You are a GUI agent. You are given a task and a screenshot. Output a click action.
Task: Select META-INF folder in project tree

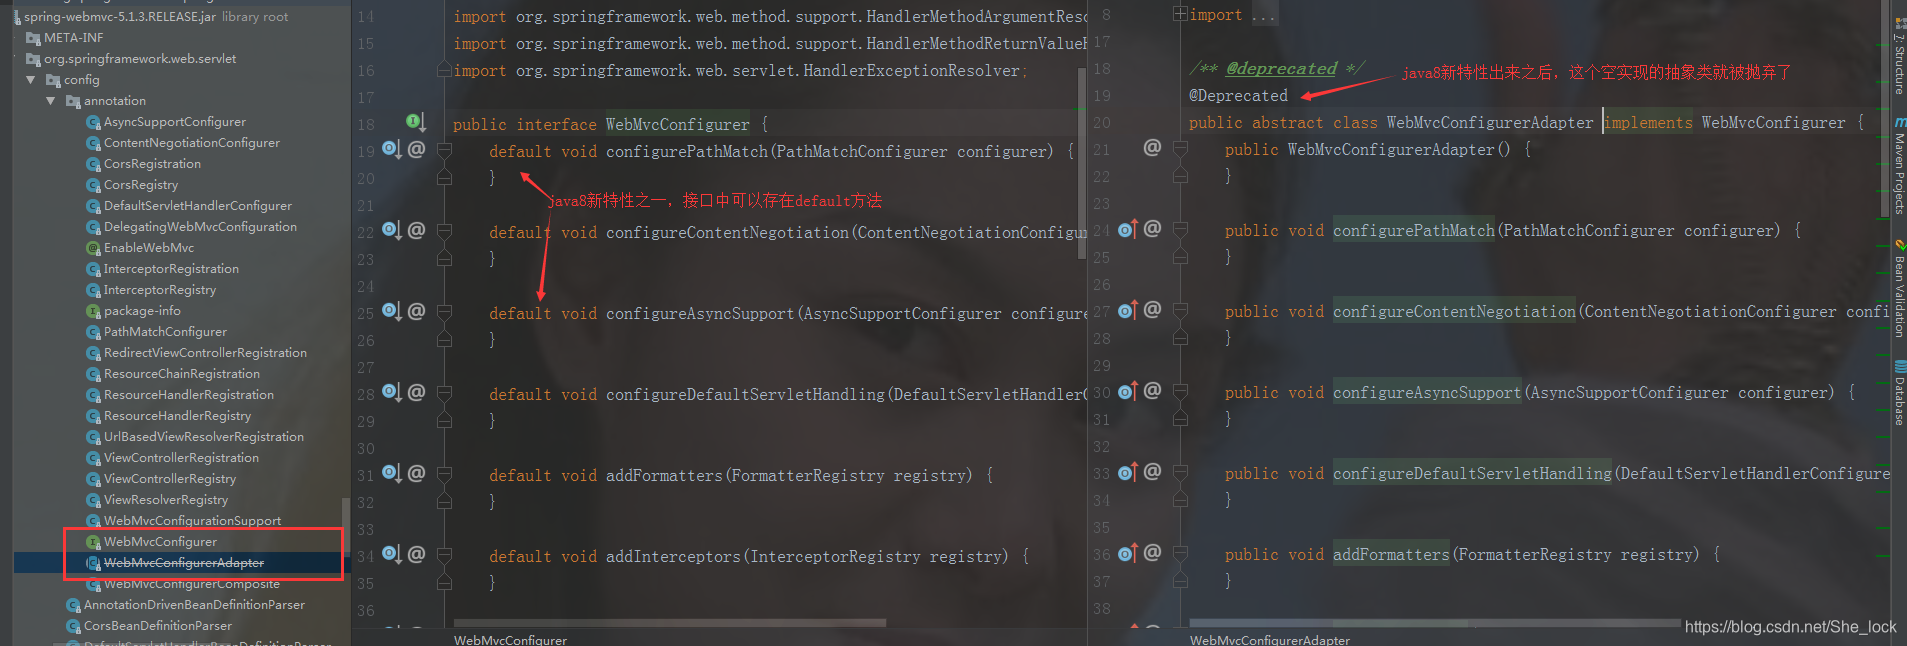click(x=73, y=37)
